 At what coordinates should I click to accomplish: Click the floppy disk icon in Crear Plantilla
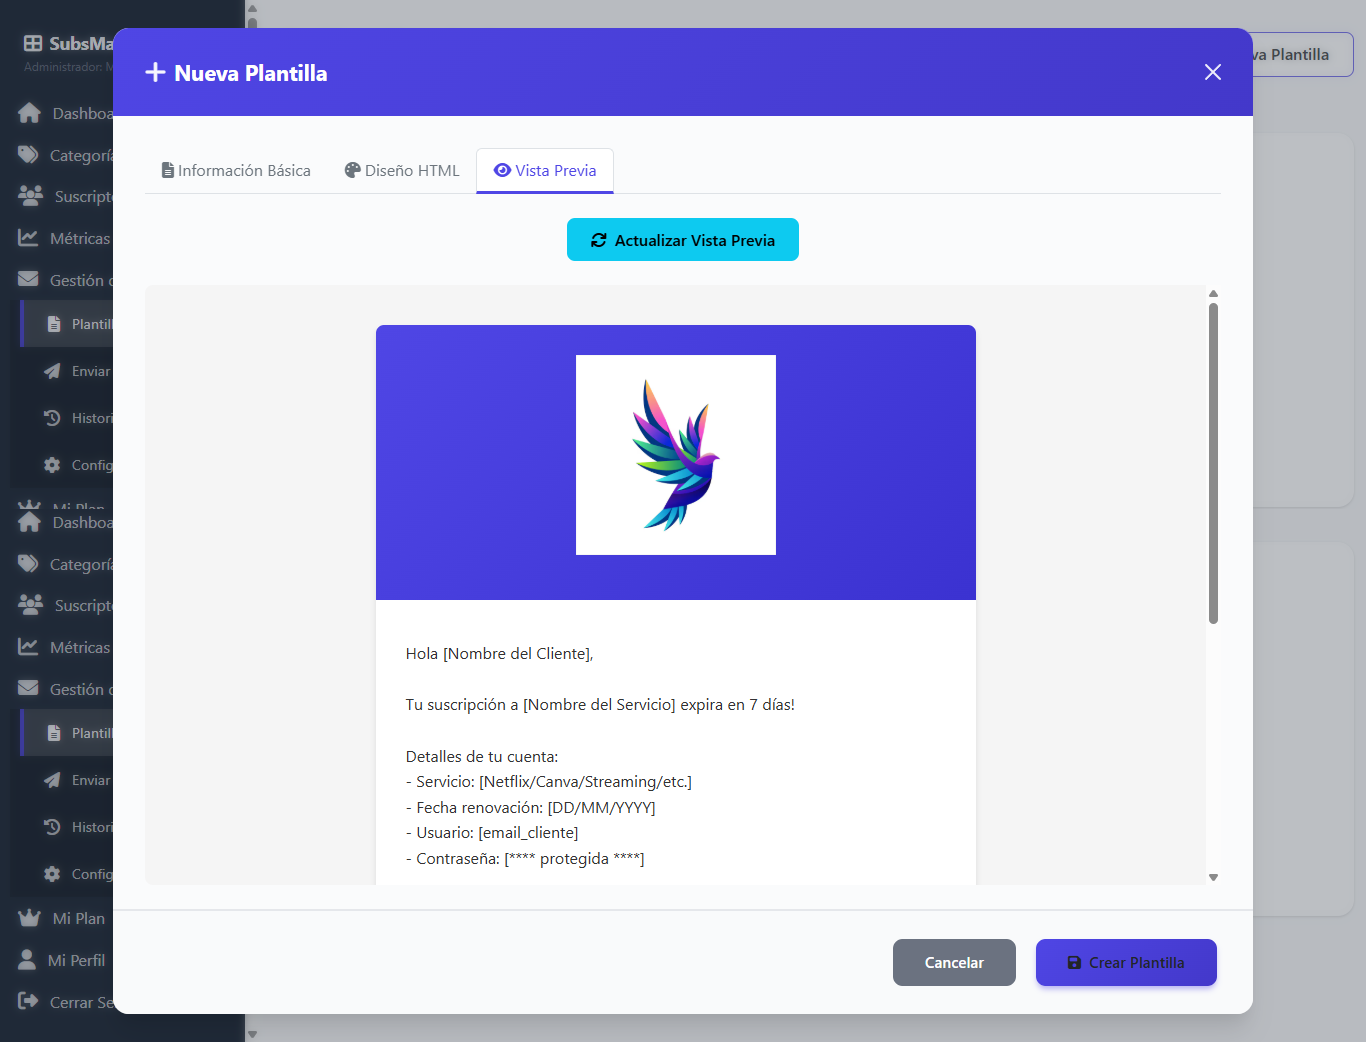tap(1074, 963)
